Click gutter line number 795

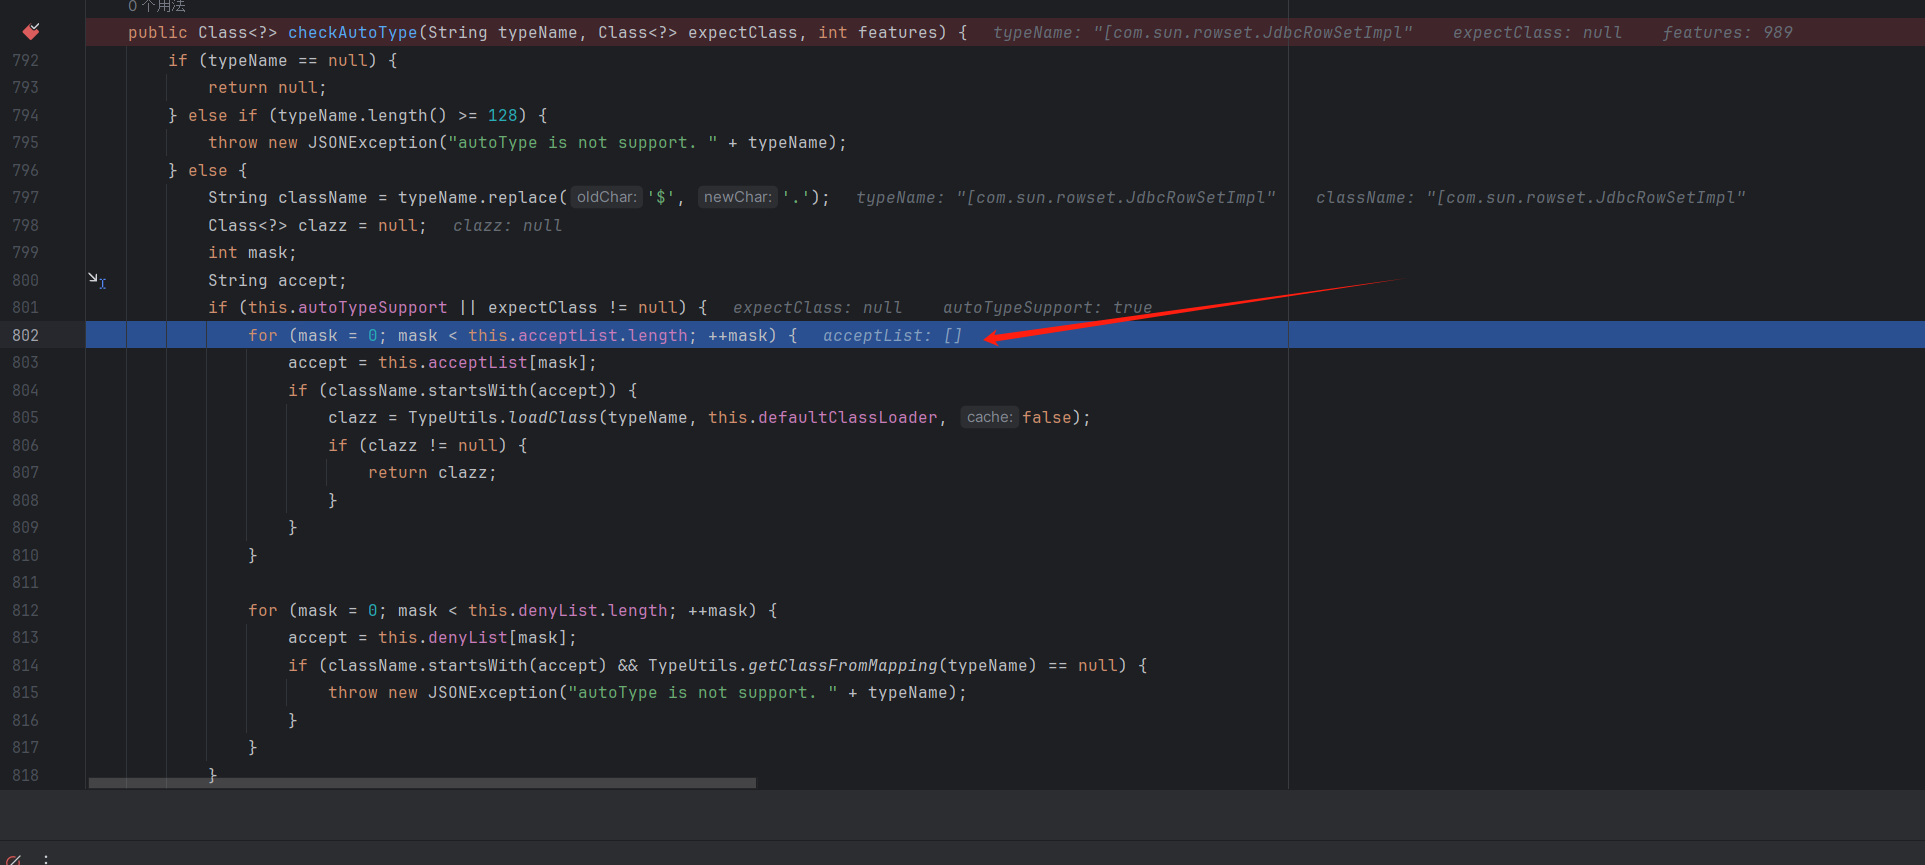[x=26, y=142]
